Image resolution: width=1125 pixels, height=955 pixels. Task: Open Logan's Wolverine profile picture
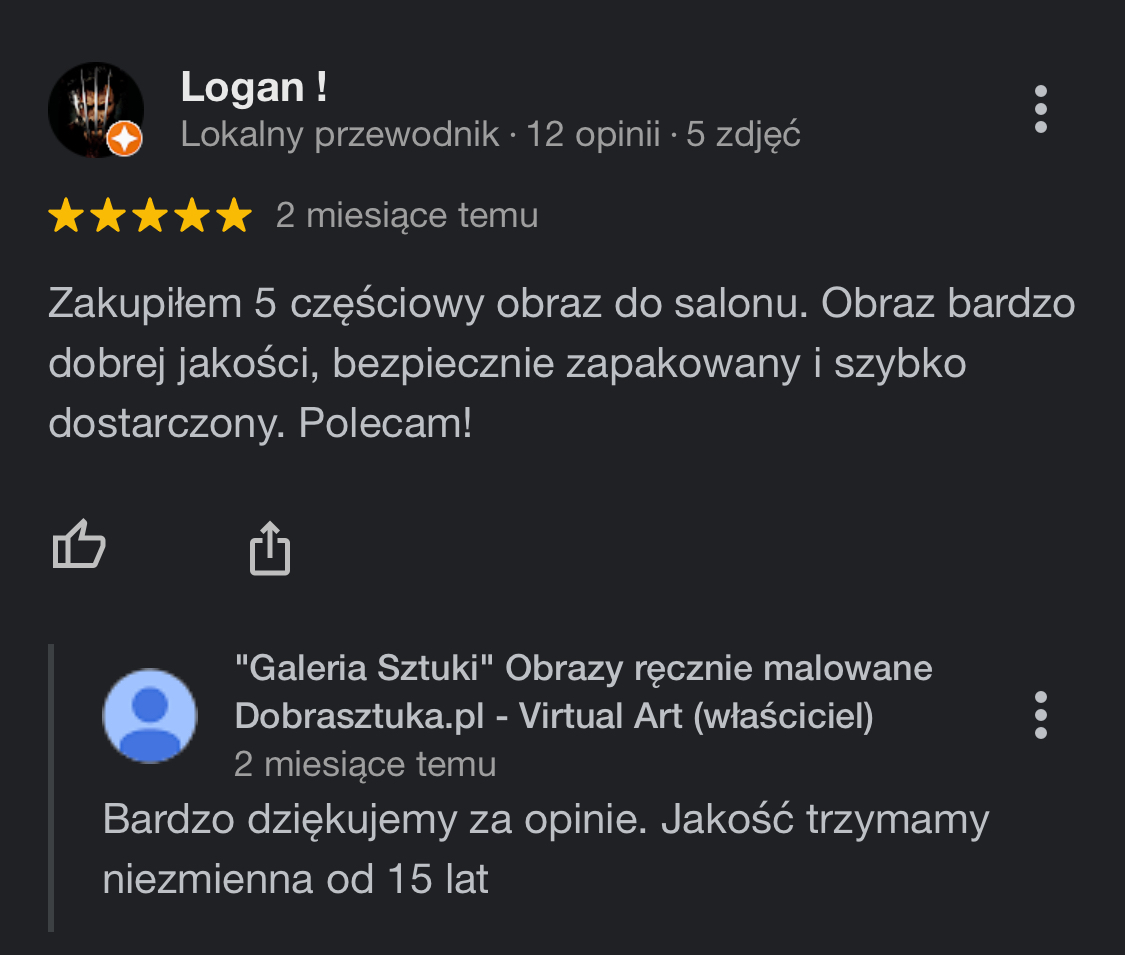coord(96,110)
